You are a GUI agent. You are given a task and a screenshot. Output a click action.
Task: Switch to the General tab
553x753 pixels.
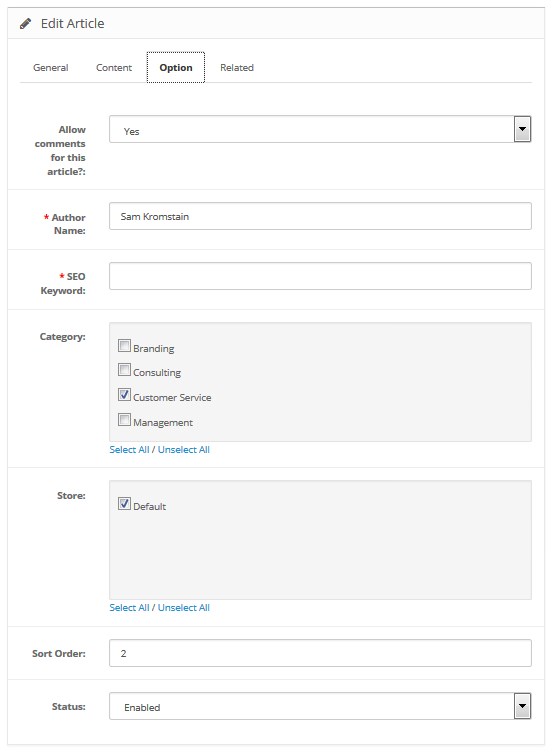pos(50,68)
